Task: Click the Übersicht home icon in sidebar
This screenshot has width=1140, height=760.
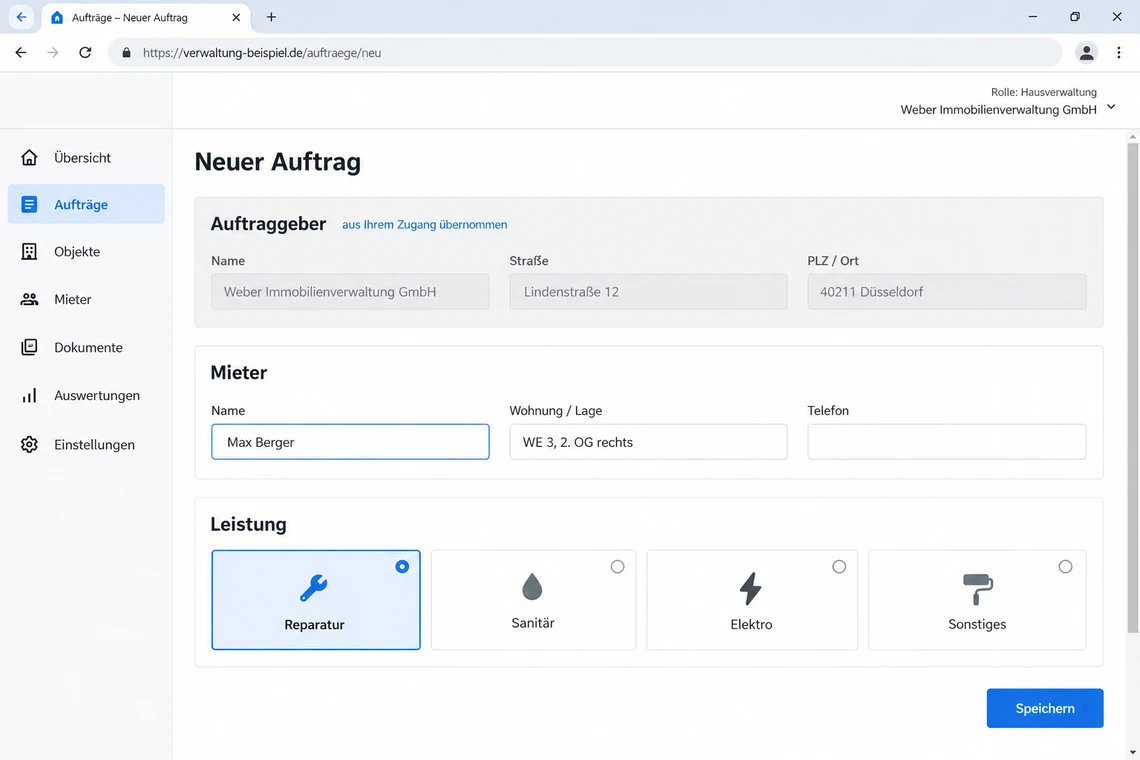Action: 29,157
